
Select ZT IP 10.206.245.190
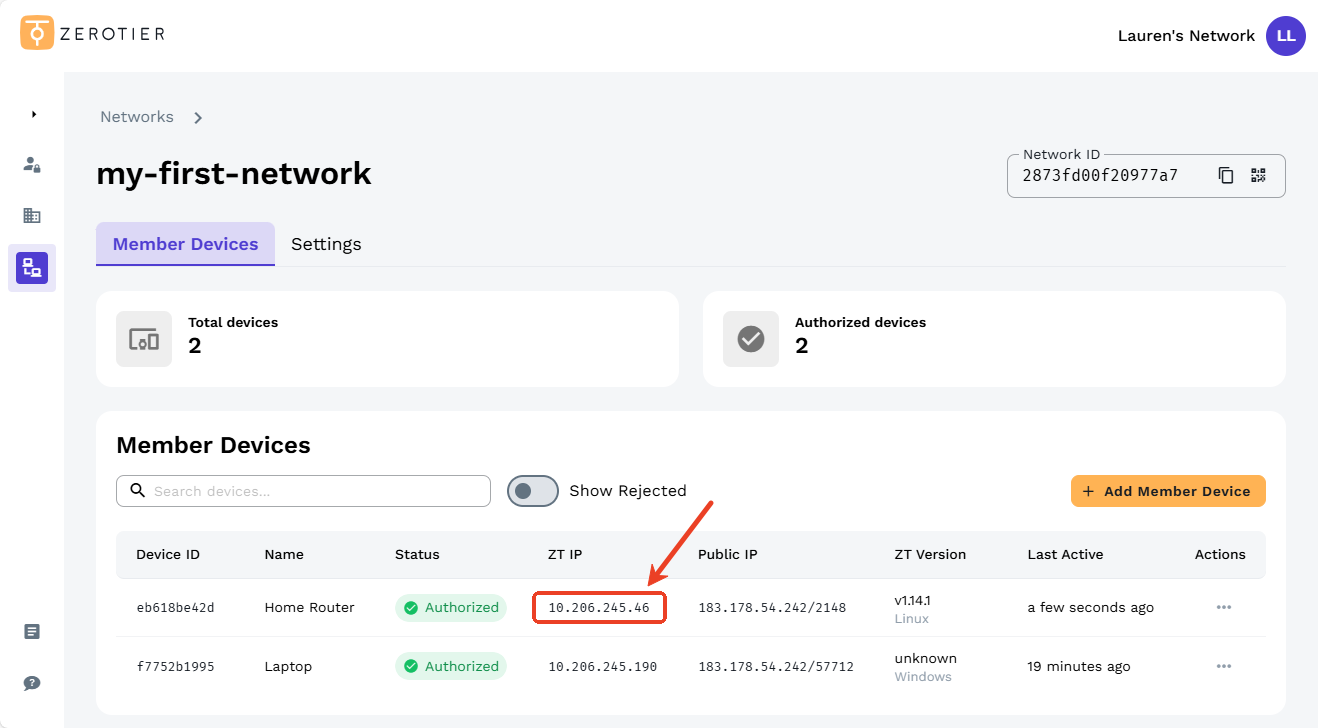coord(603,667)
